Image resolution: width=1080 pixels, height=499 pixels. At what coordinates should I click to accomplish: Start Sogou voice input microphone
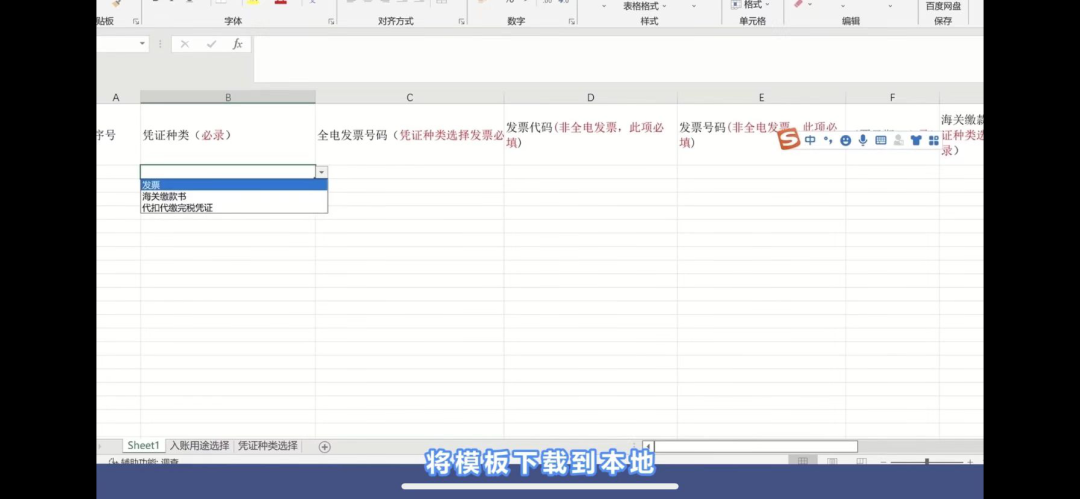(x=863, y=141)
